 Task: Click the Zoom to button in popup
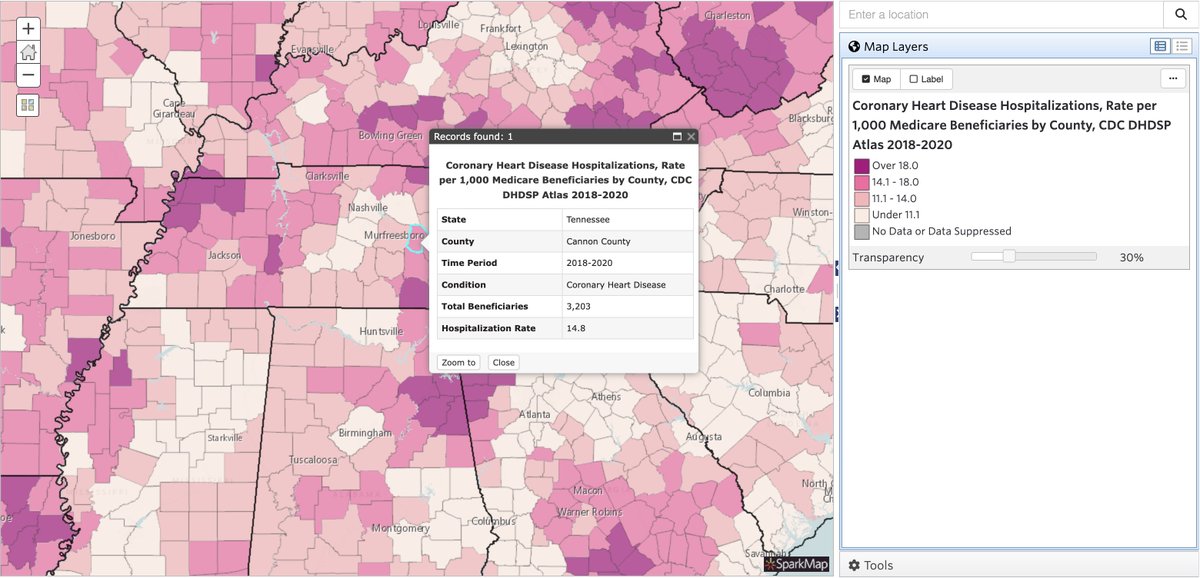point(459,362)
